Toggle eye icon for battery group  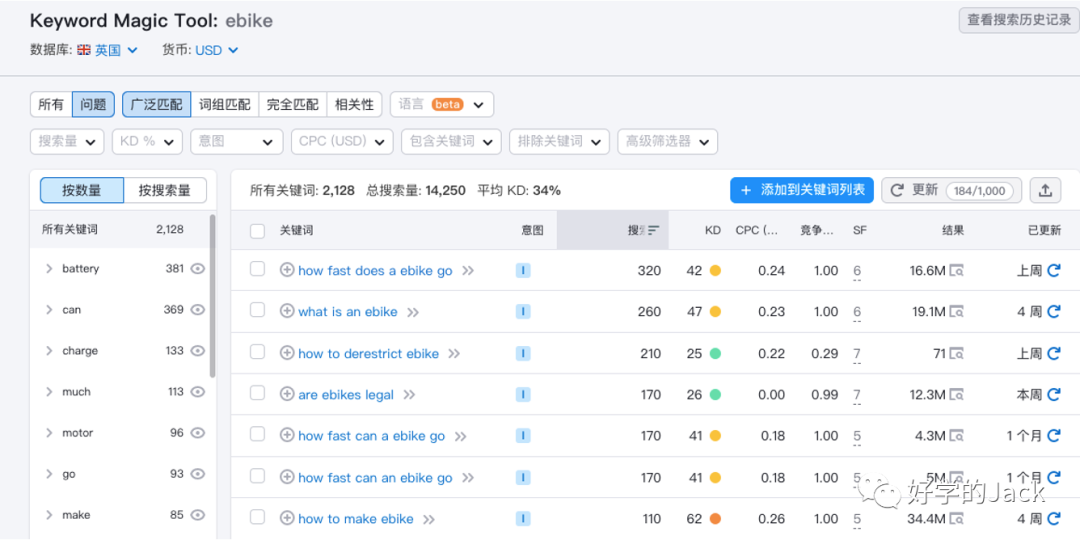pyautogui.click(x=198, y=269)
